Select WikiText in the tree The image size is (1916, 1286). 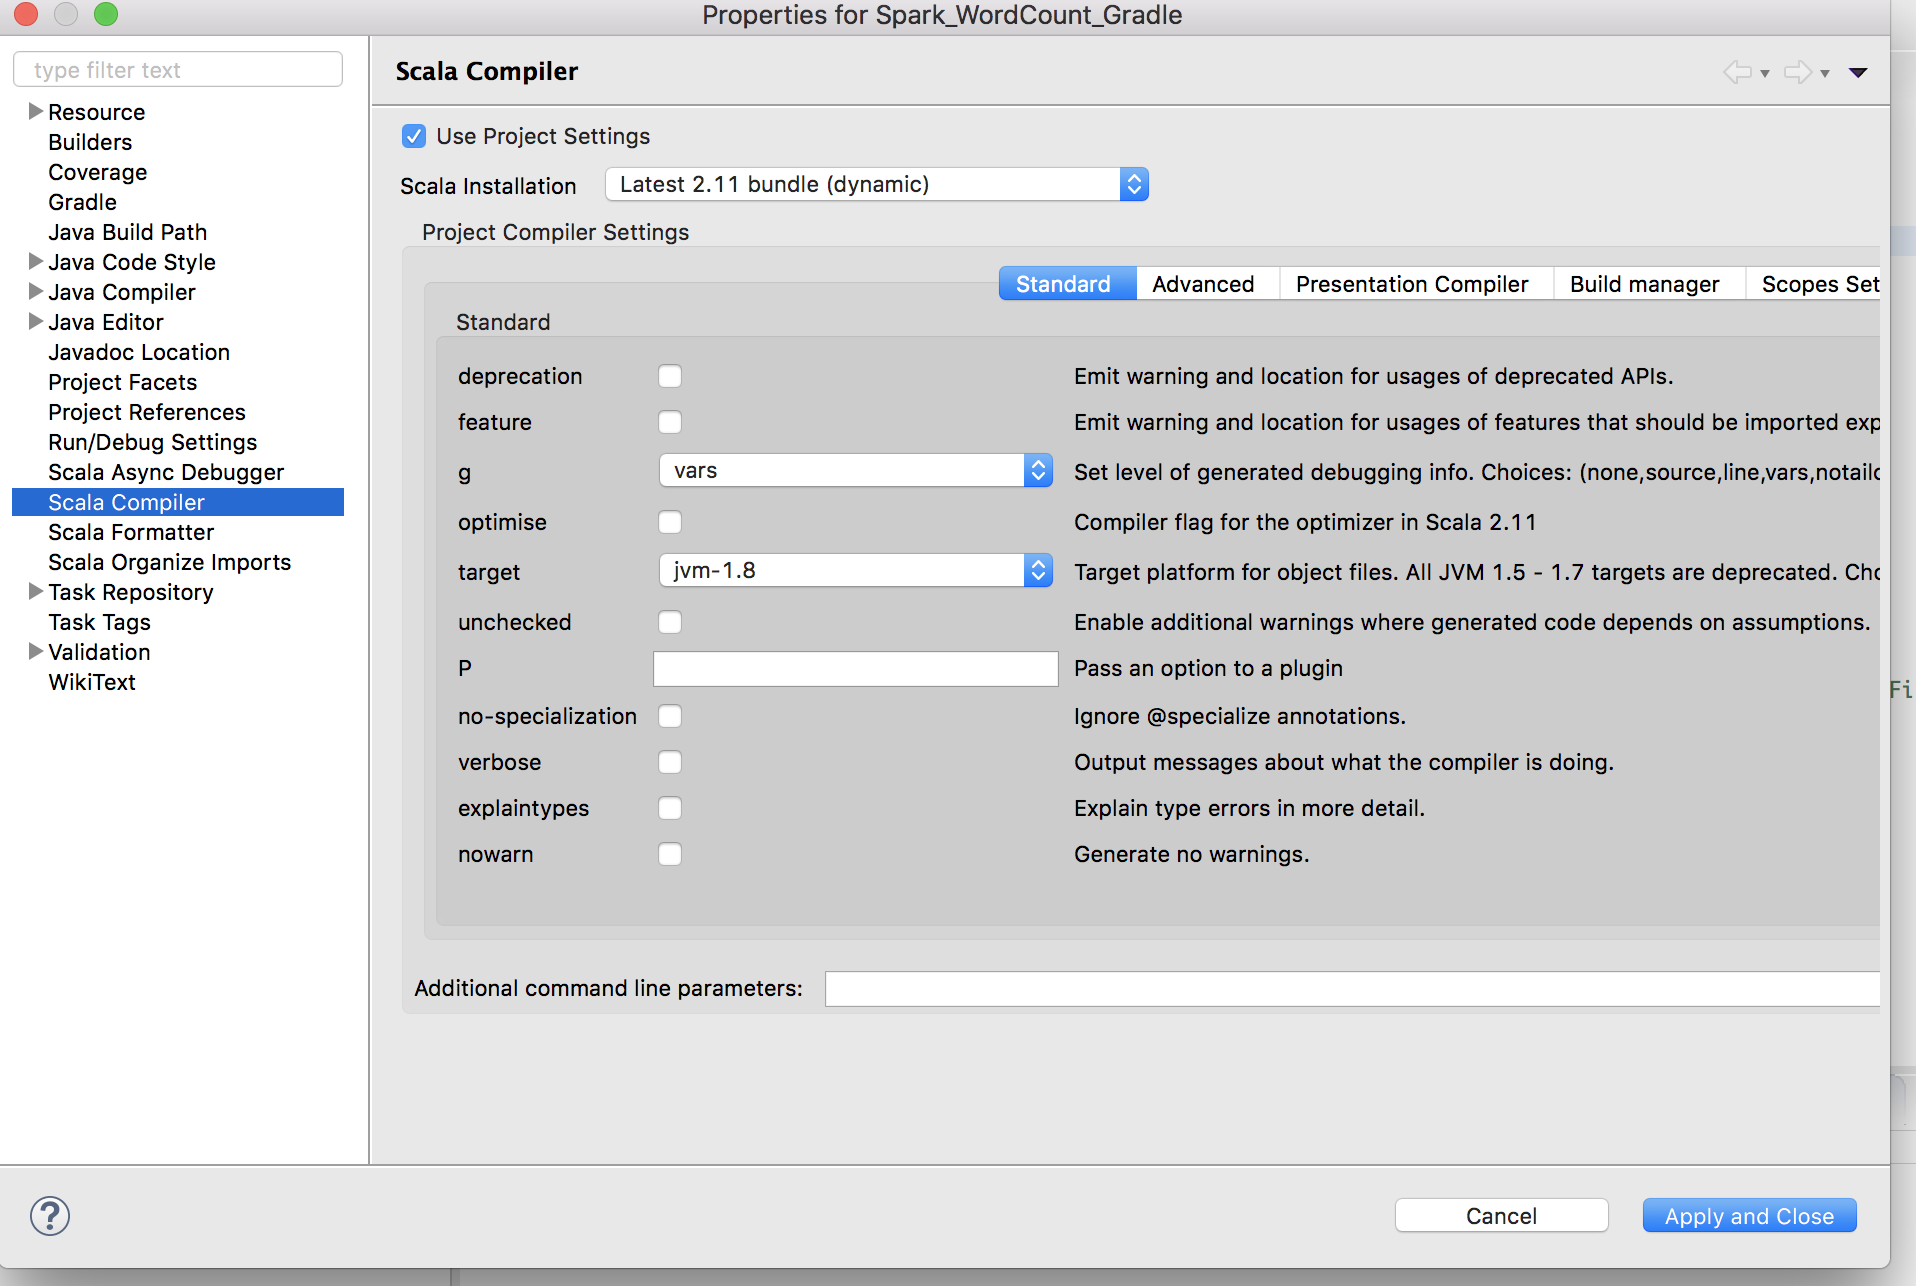click(92, 682)
